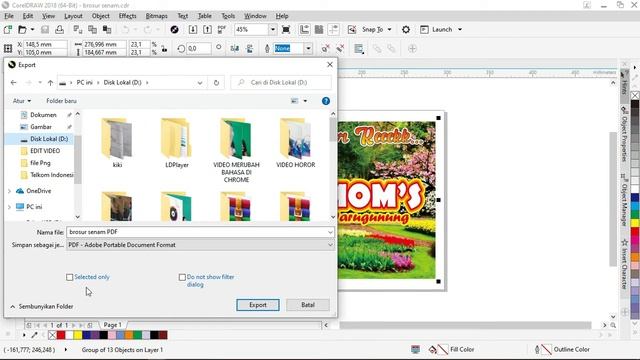Image resolution: width=640 pixels, height=360 pixels.
Task: Toggle the lock ratio icon
Action: pyautogui.click(x=164, y=49)
